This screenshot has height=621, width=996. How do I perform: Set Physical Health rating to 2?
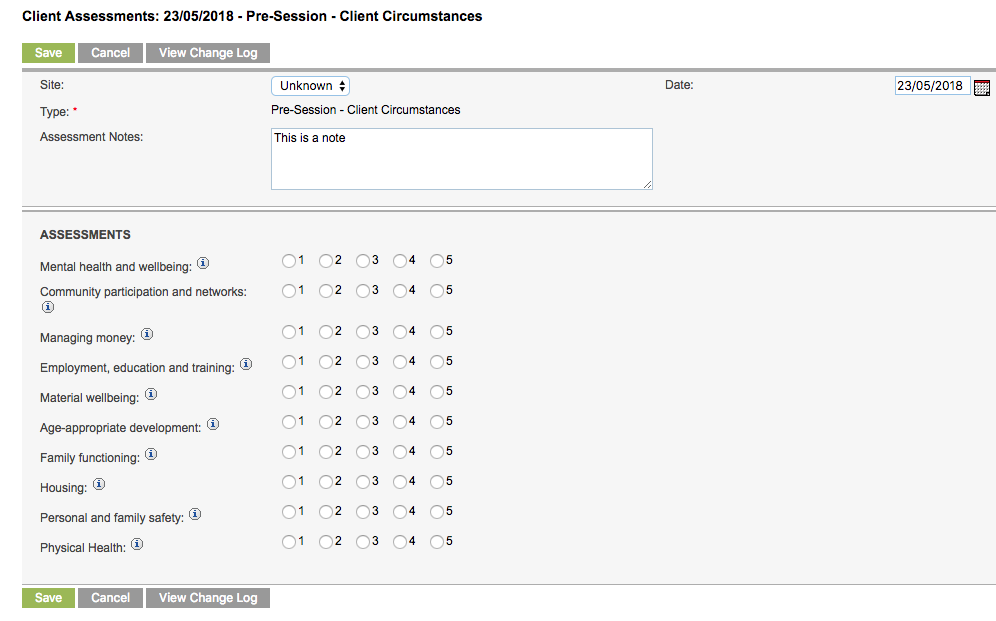(326, 542)
